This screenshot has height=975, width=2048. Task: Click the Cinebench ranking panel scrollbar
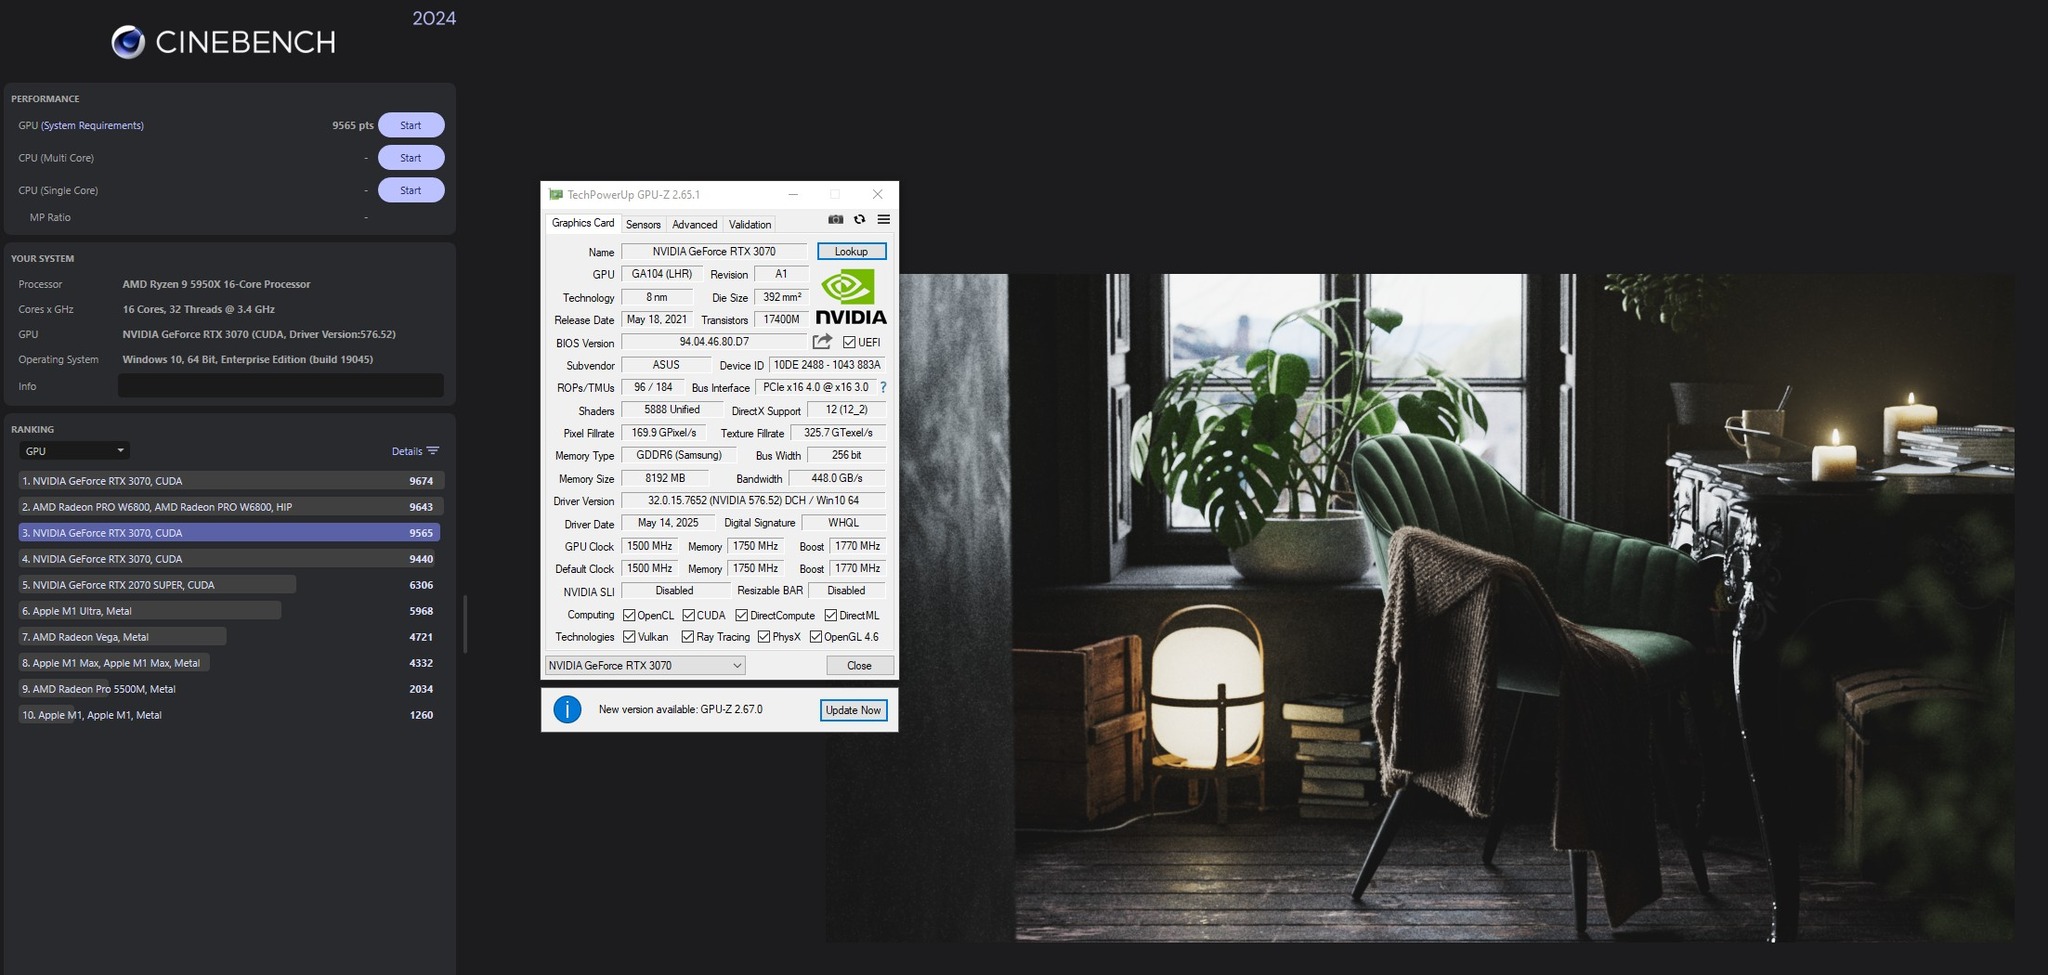[465, 624]
